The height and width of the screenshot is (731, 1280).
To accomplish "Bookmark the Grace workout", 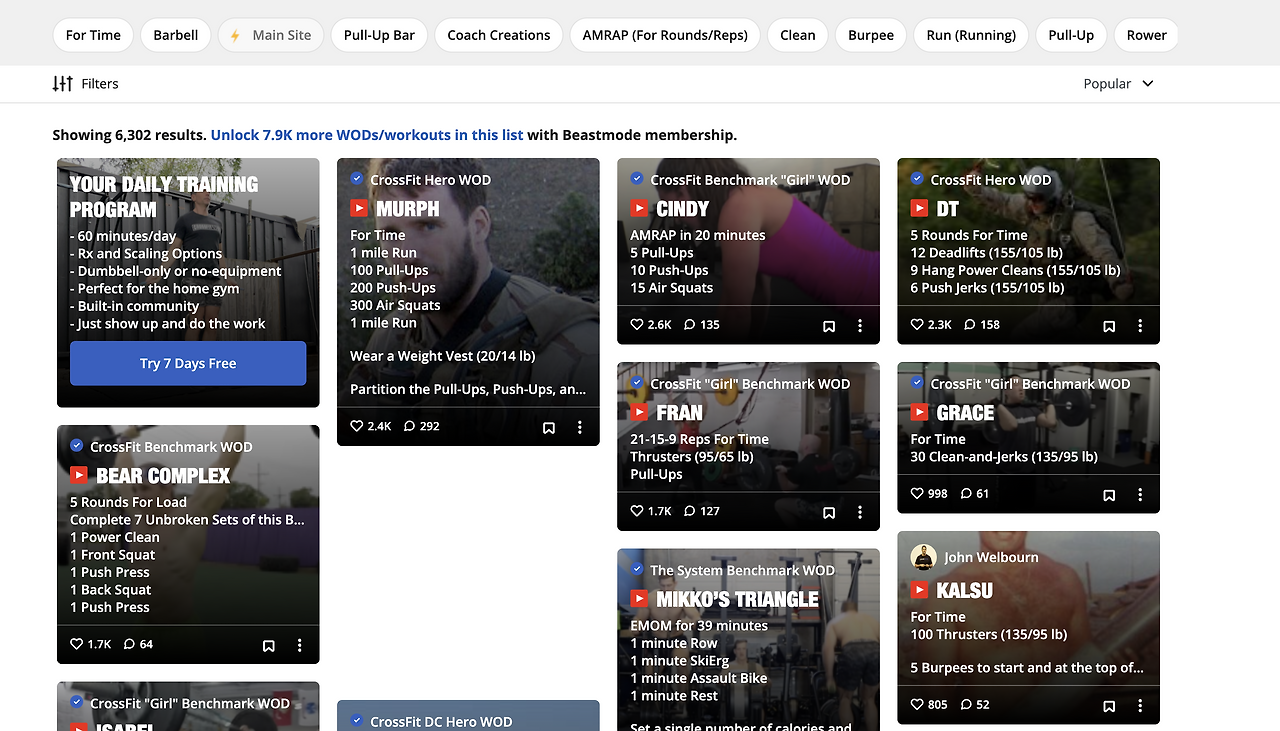I will click(x=1109, y=495).
